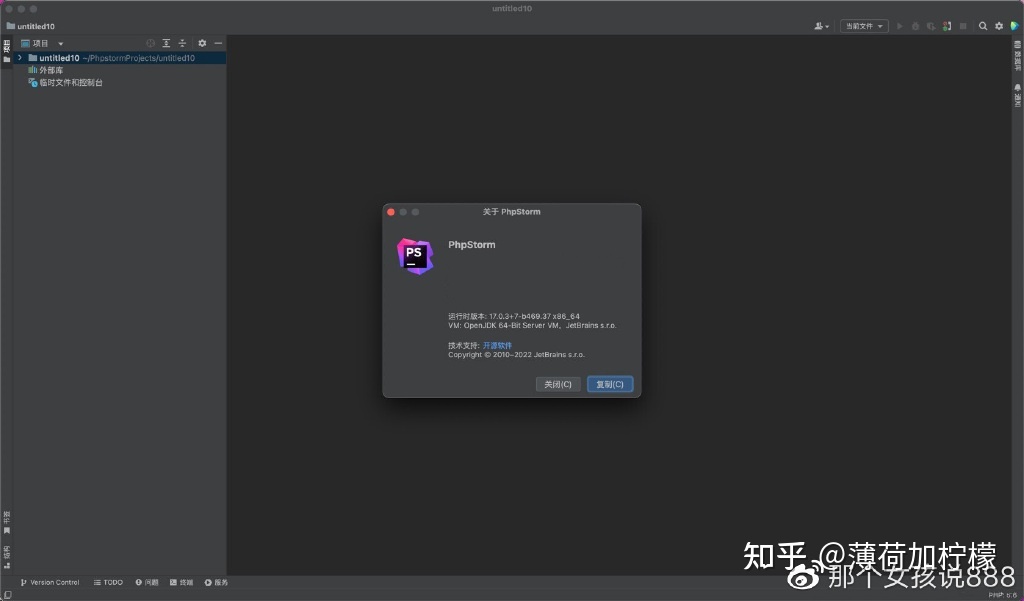The width and height of the screenshot is (1024, 601).
Task: Open the user account dropdown in toolbar
Action: coord(821,26)
